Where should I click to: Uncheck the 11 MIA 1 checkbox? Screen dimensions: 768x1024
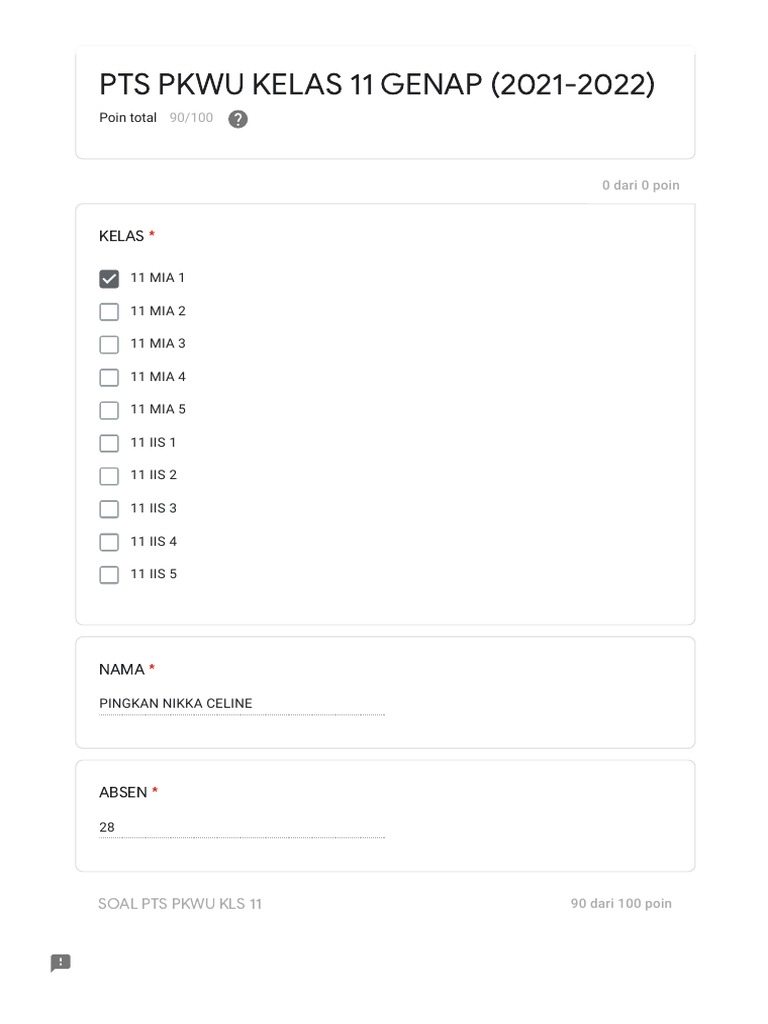tap(109, 279)
